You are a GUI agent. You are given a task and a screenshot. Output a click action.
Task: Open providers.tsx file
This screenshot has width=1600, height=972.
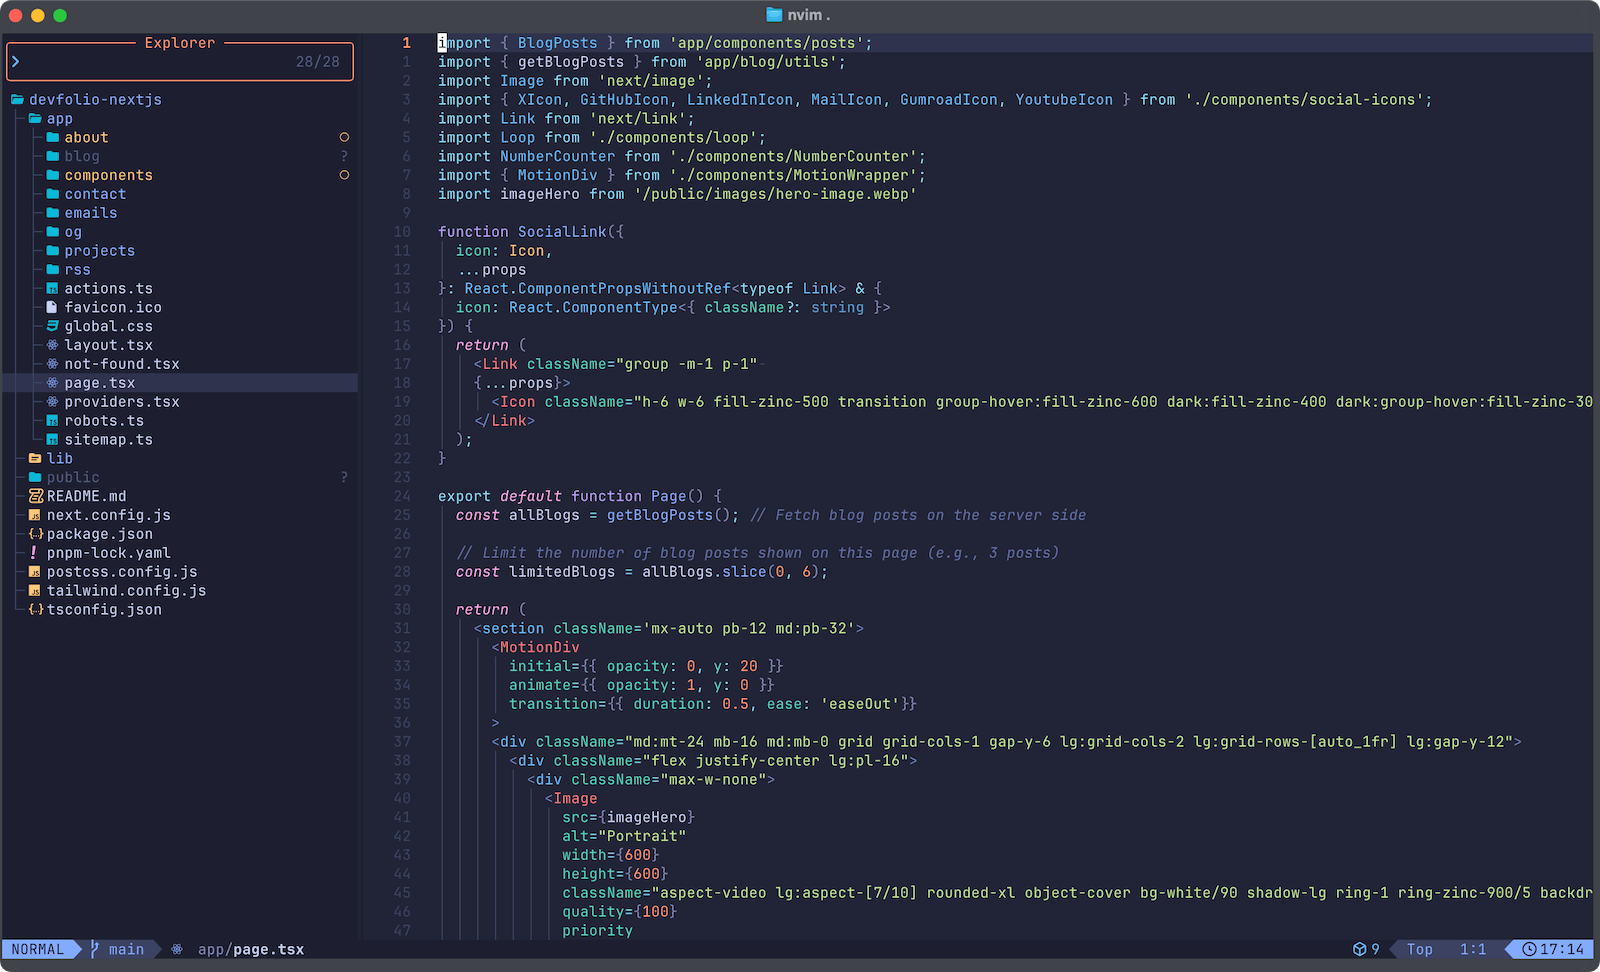pyautogui.click(x=122, y=402)
